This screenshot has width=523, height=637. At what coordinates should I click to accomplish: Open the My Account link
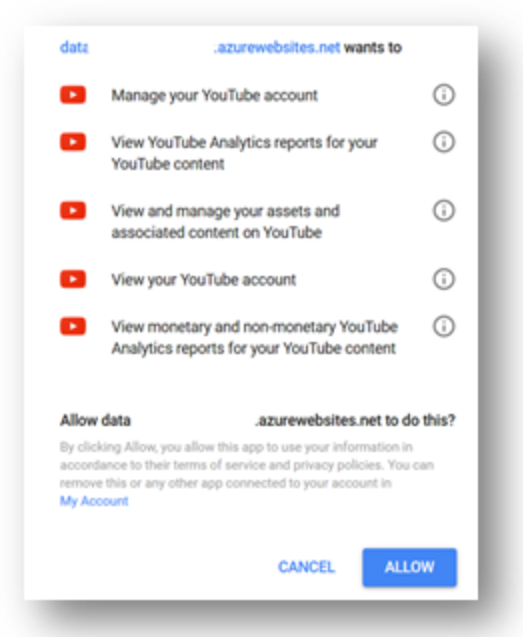click(94, 501)
